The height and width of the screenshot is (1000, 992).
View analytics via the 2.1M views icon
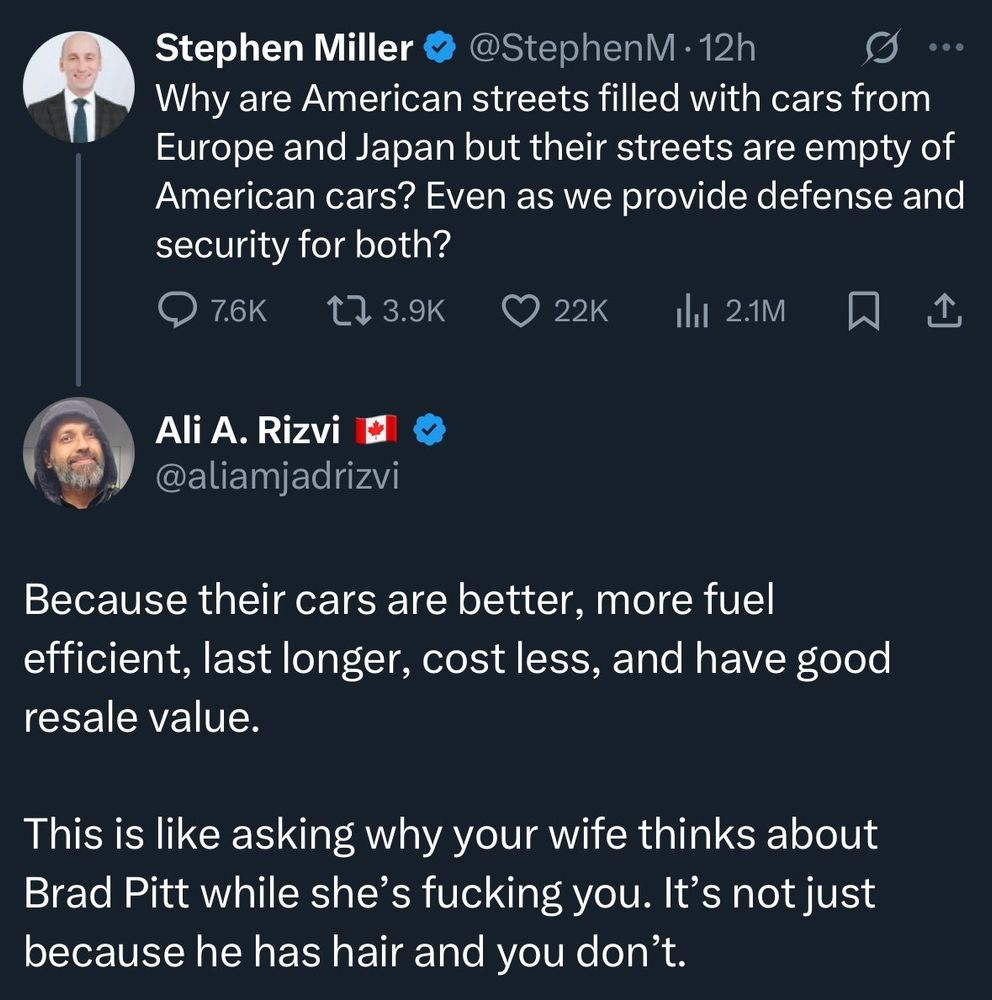691,313
